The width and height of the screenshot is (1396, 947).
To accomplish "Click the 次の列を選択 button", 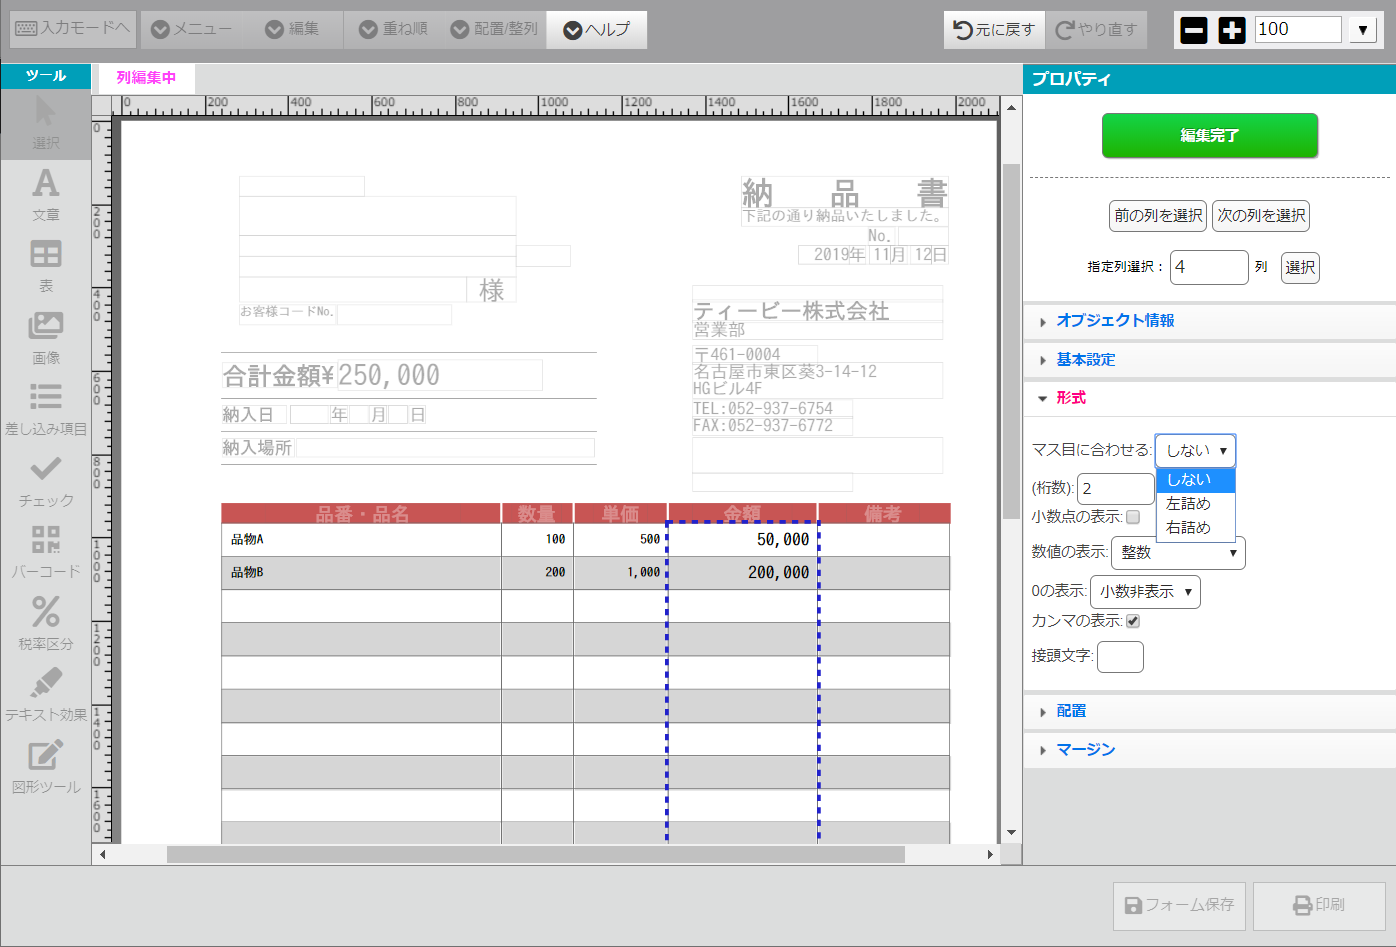I will tap(1261, 216).
